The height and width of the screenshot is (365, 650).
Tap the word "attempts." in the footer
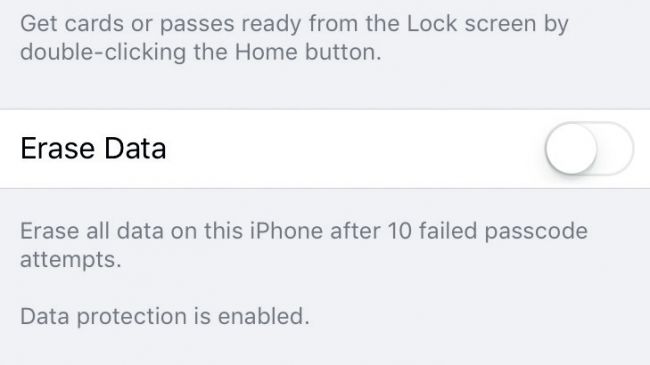70,260
